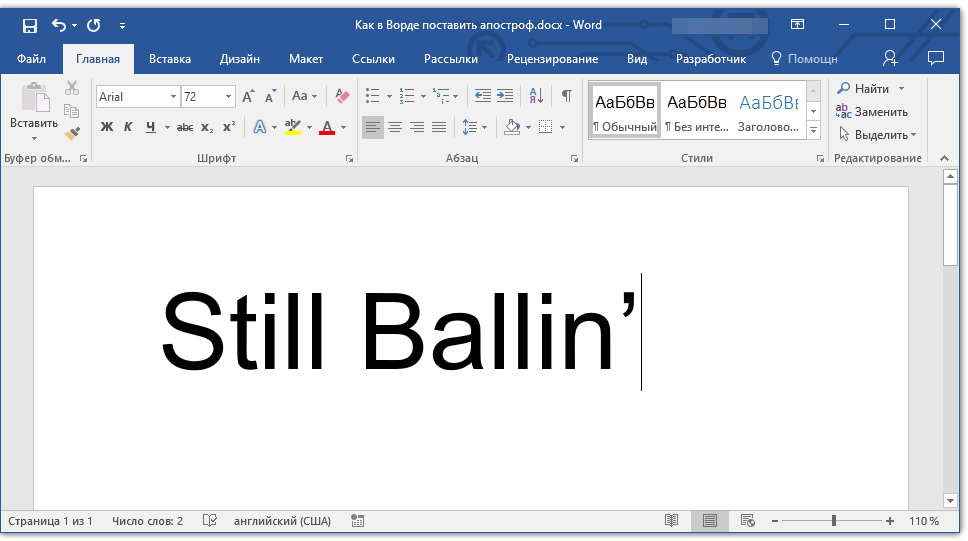Click the red font color swatch
Viewport: 968px width, 541px height.
pos(326,127)
